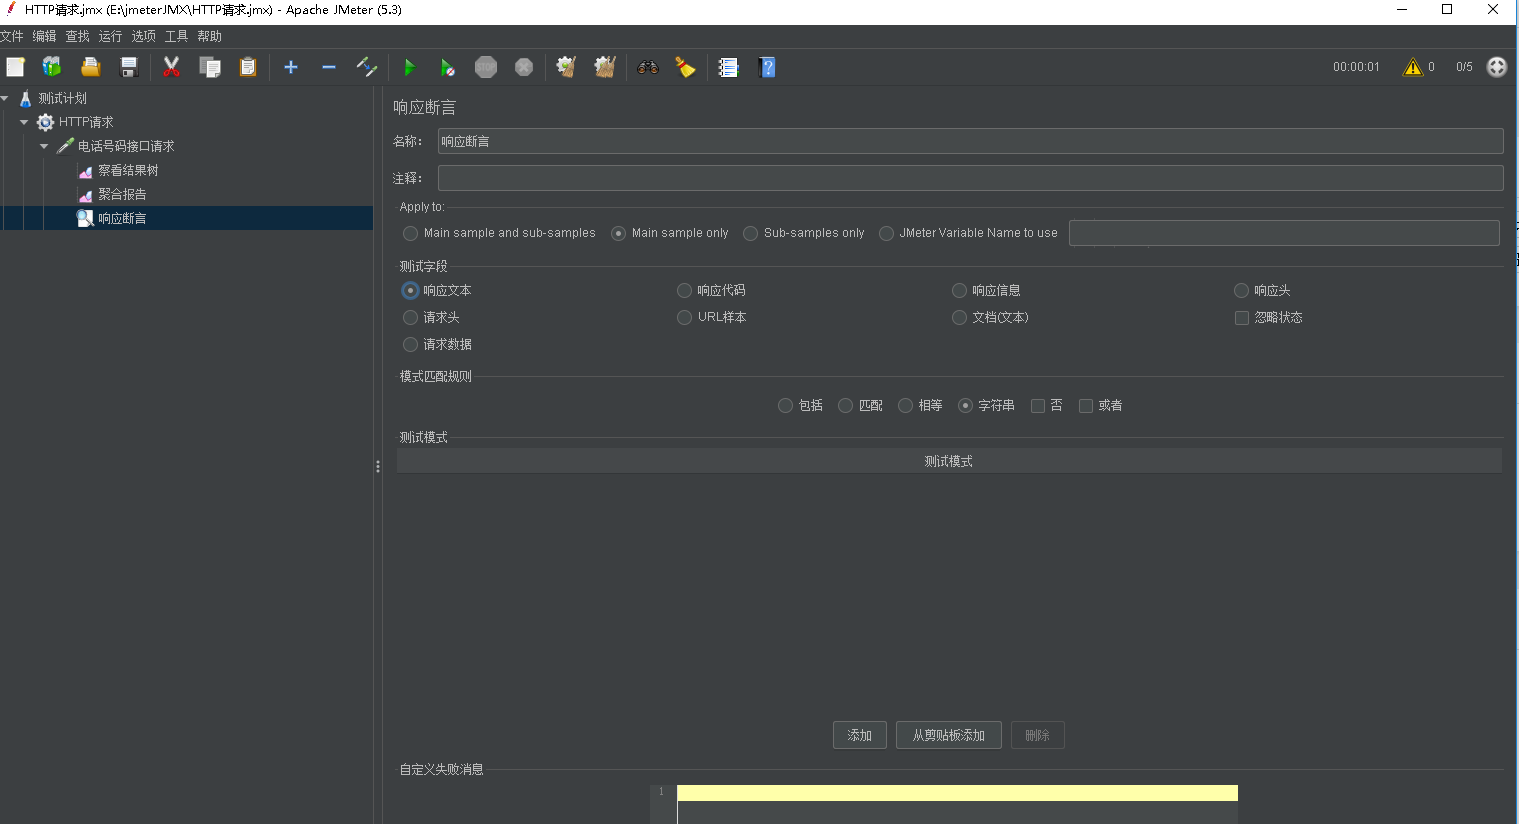This screenshot has width=1519, height=824.
Task: Click into the 注释 input field
Action: (x=970, y=178)
